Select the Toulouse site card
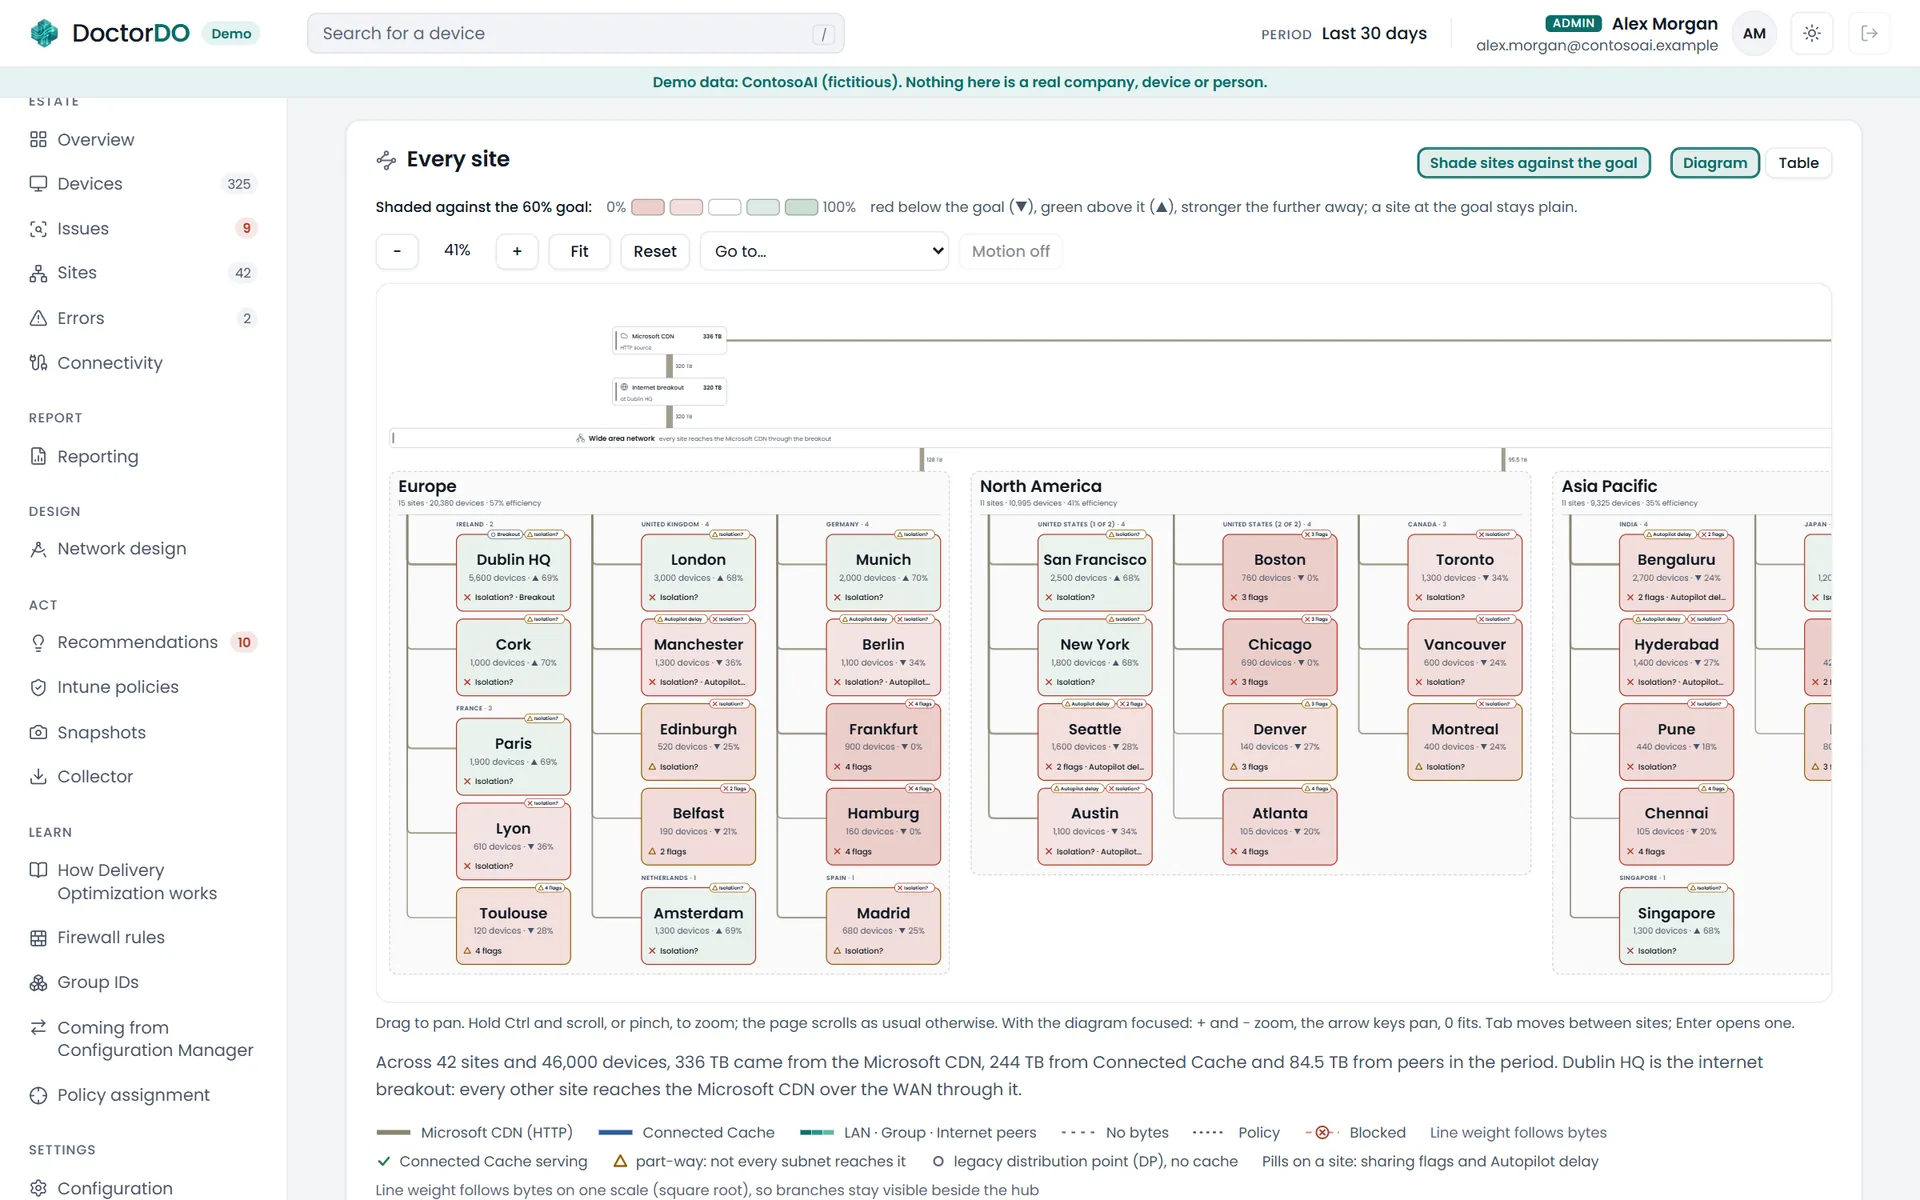 (513, 926)
